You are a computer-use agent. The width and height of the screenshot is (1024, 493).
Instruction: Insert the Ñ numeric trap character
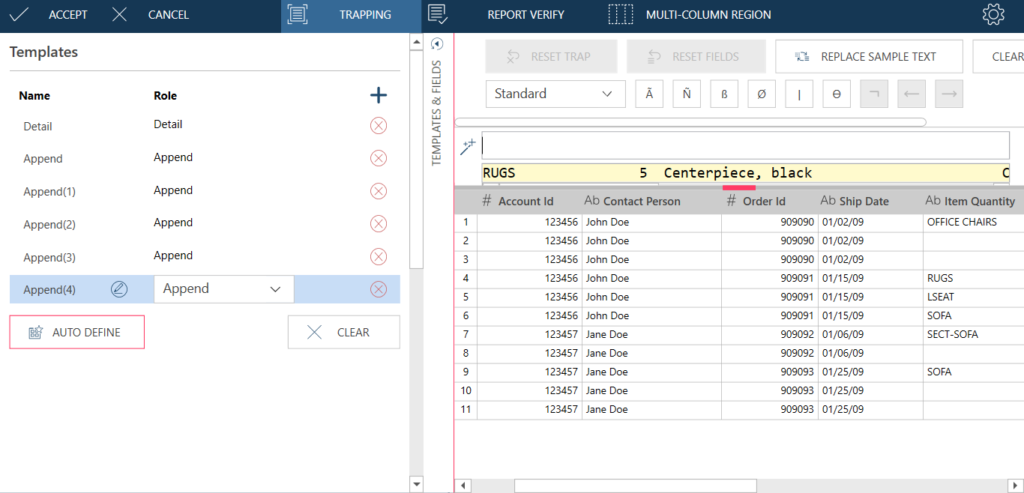coord(687,94)
